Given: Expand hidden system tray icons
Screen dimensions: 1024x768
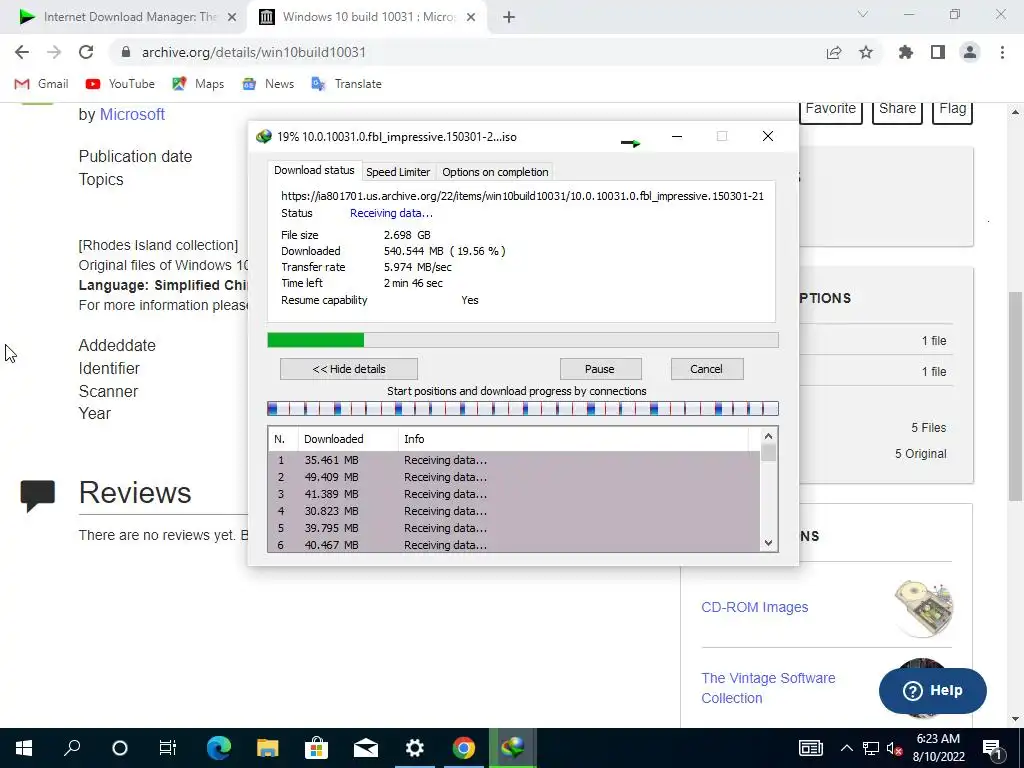Looking at the screenshot, I should tap(846, 748).
